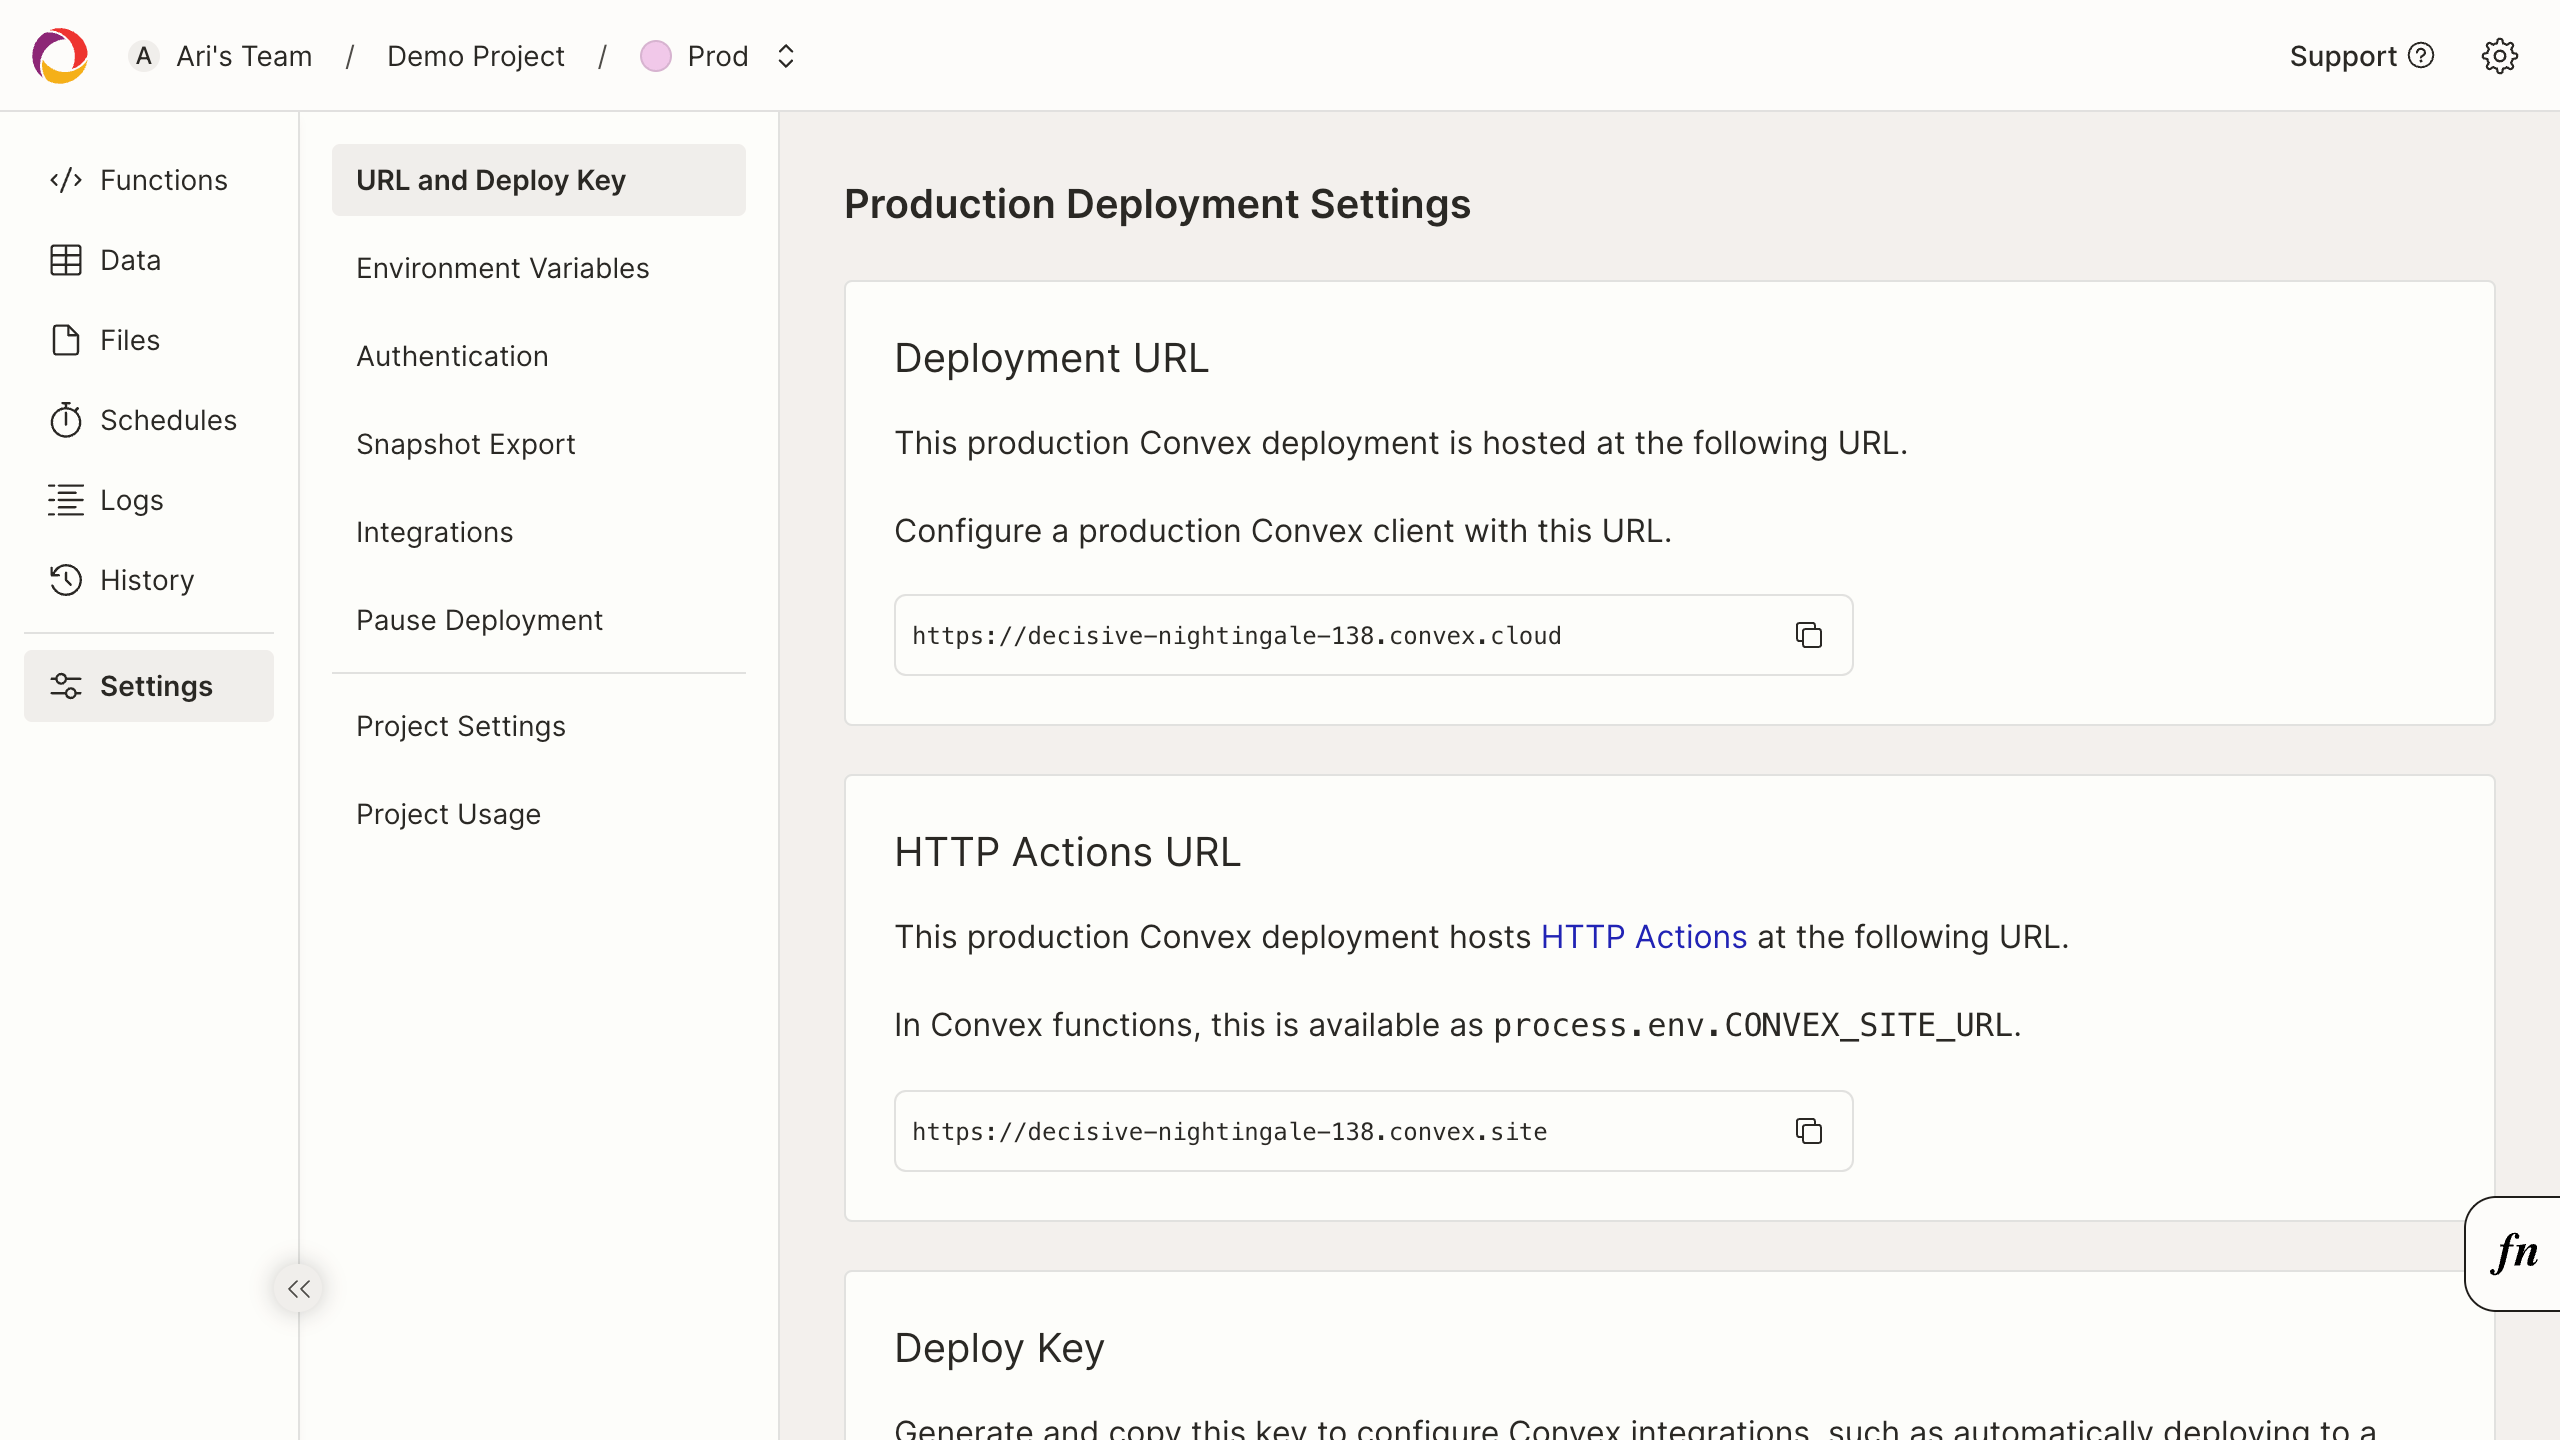Click the Deployment URL heading
Screen dimensions: 2560x1440
point(1051,358)
